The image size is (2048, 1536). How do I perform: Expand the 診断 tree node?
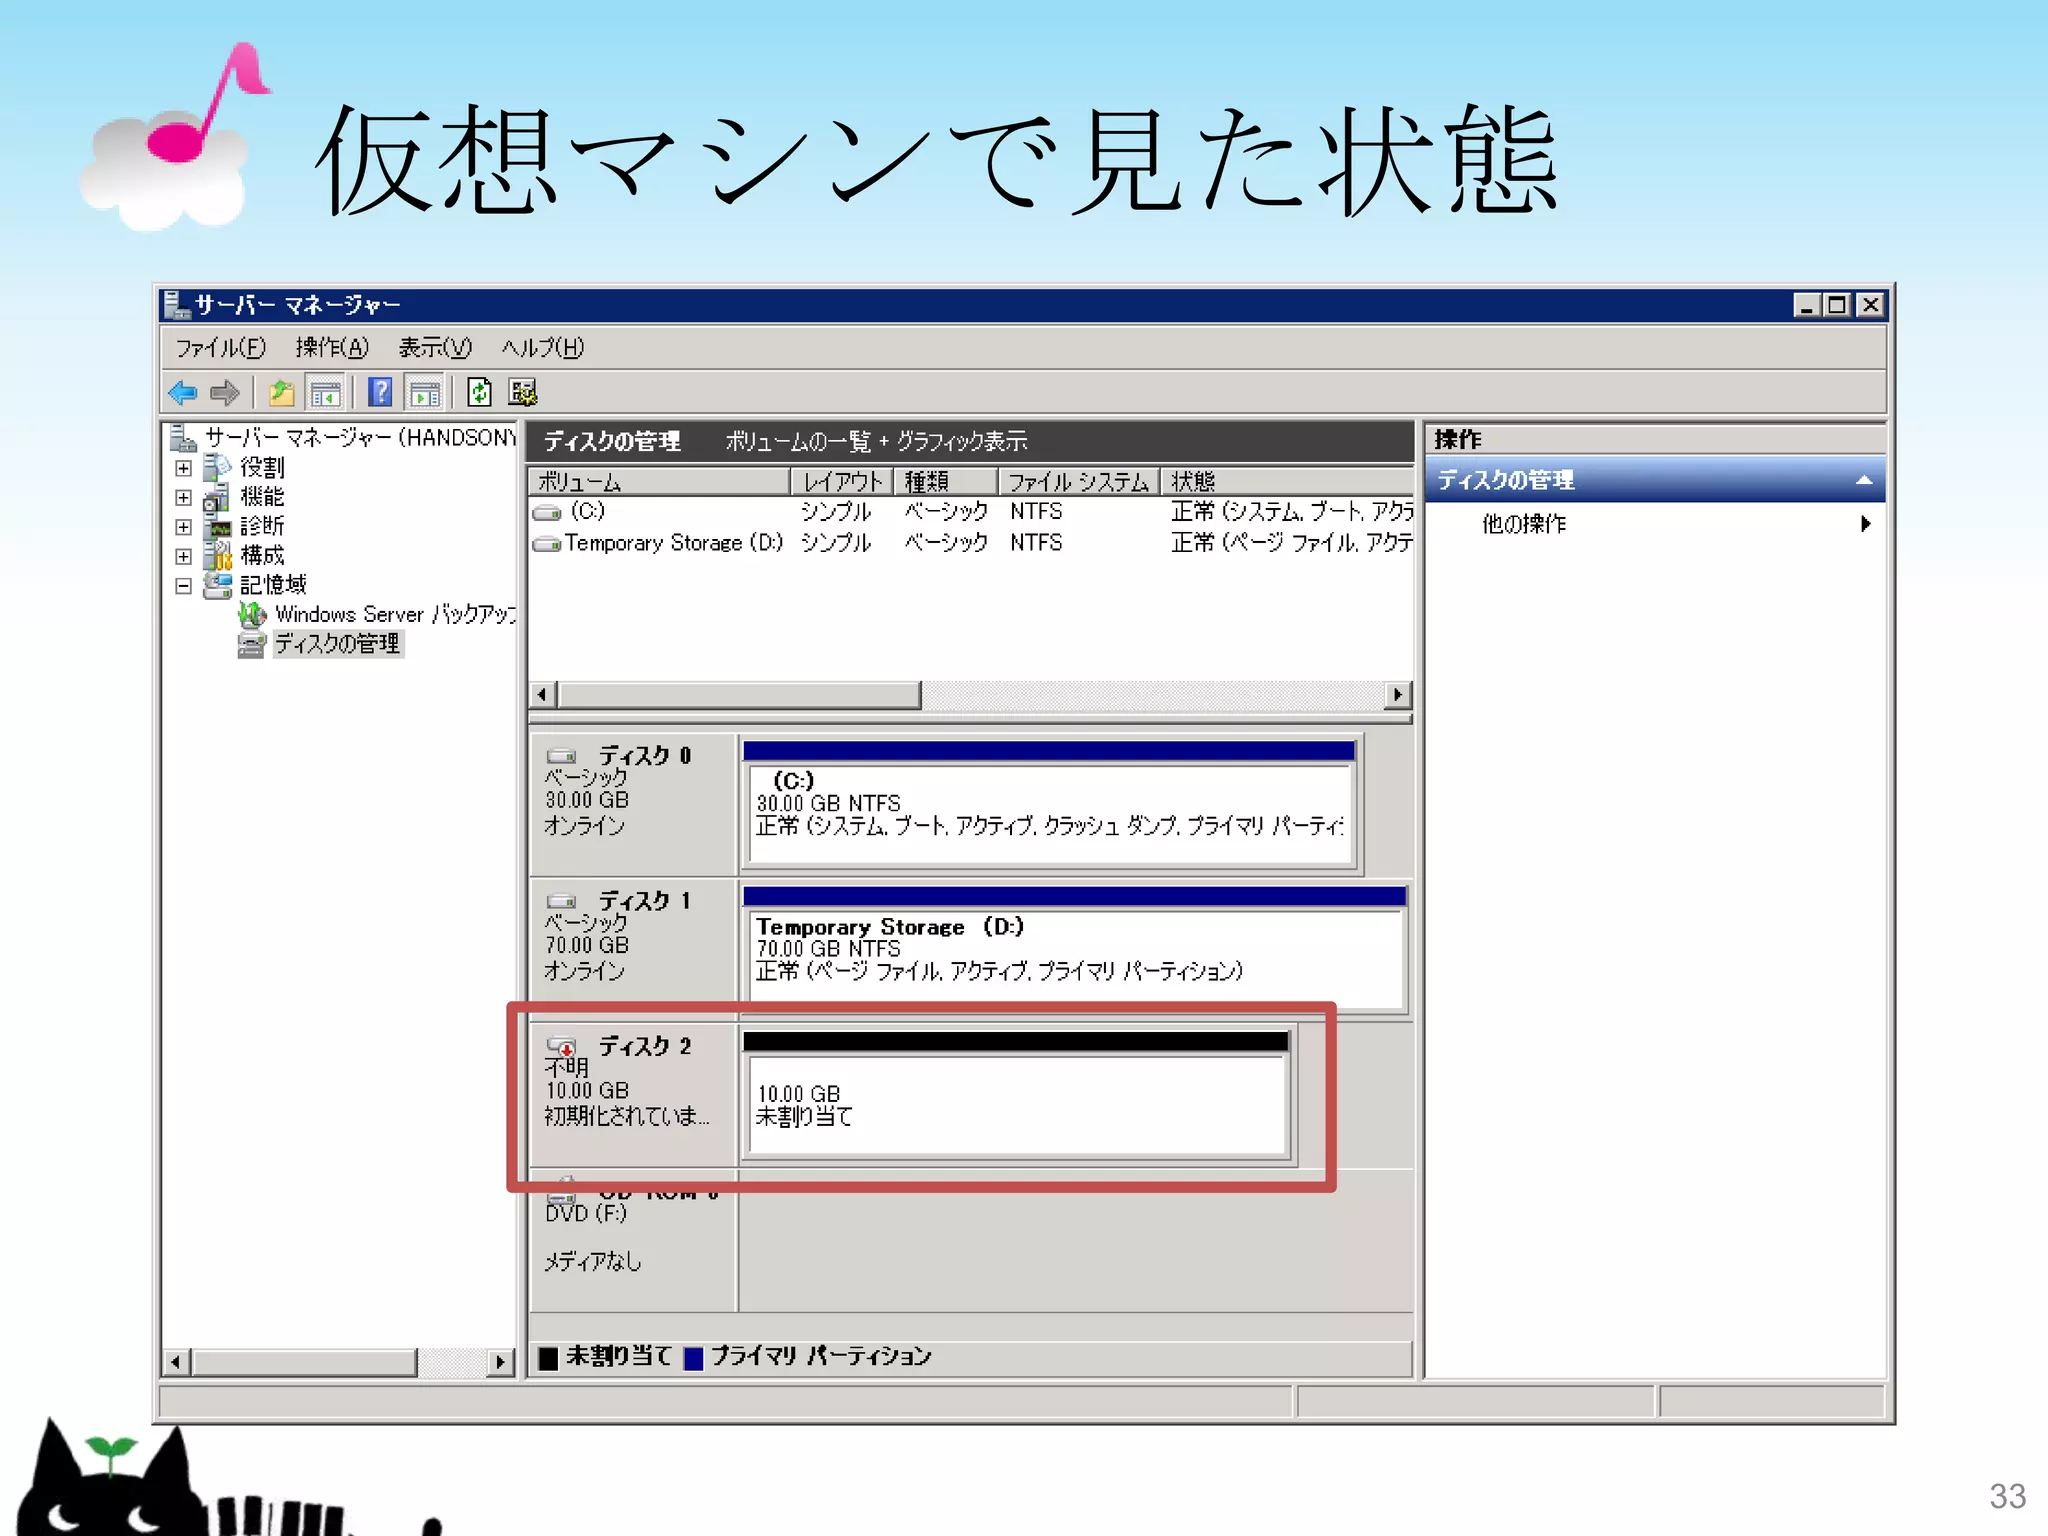pos(183,527)
